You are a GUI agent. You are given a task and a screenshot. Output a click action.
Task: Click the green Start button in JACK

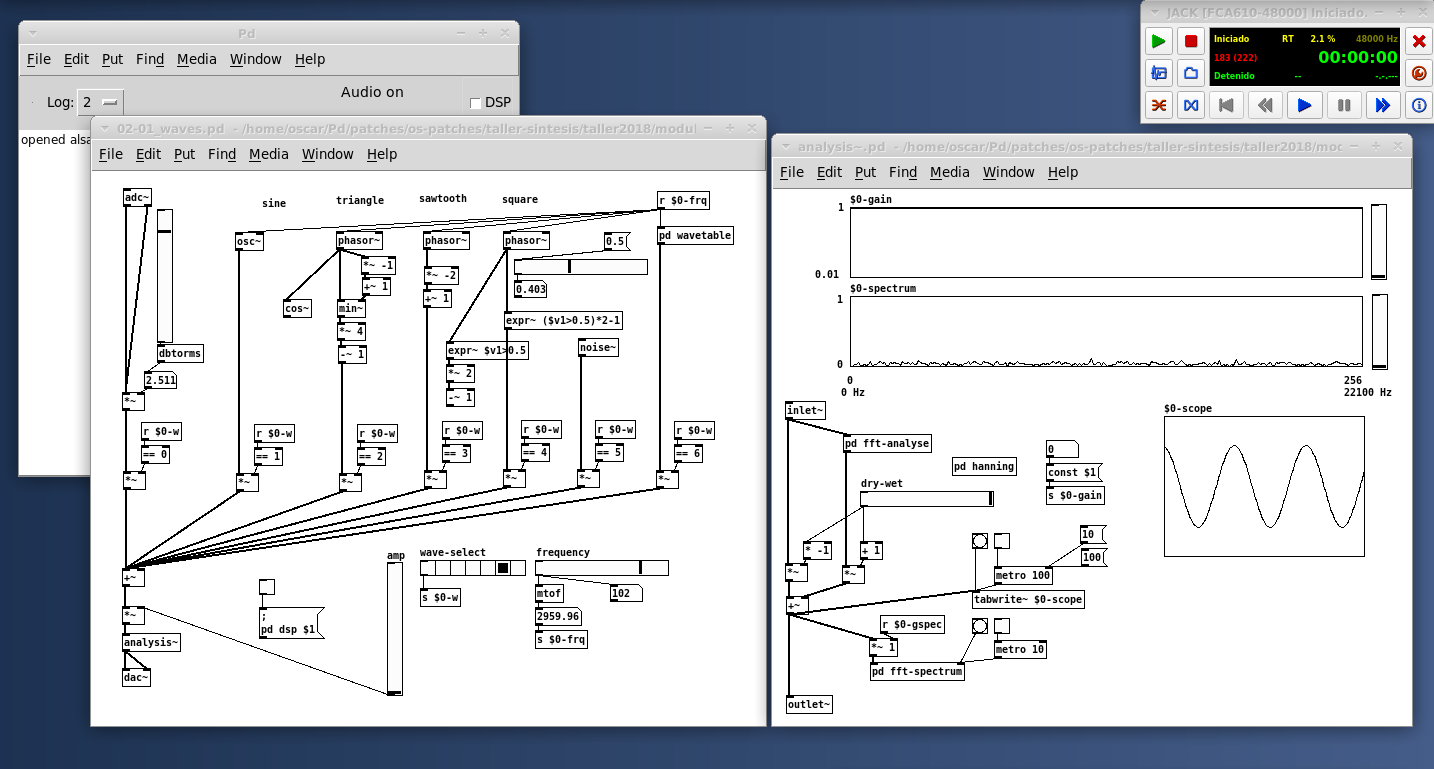click(1158, 42)
